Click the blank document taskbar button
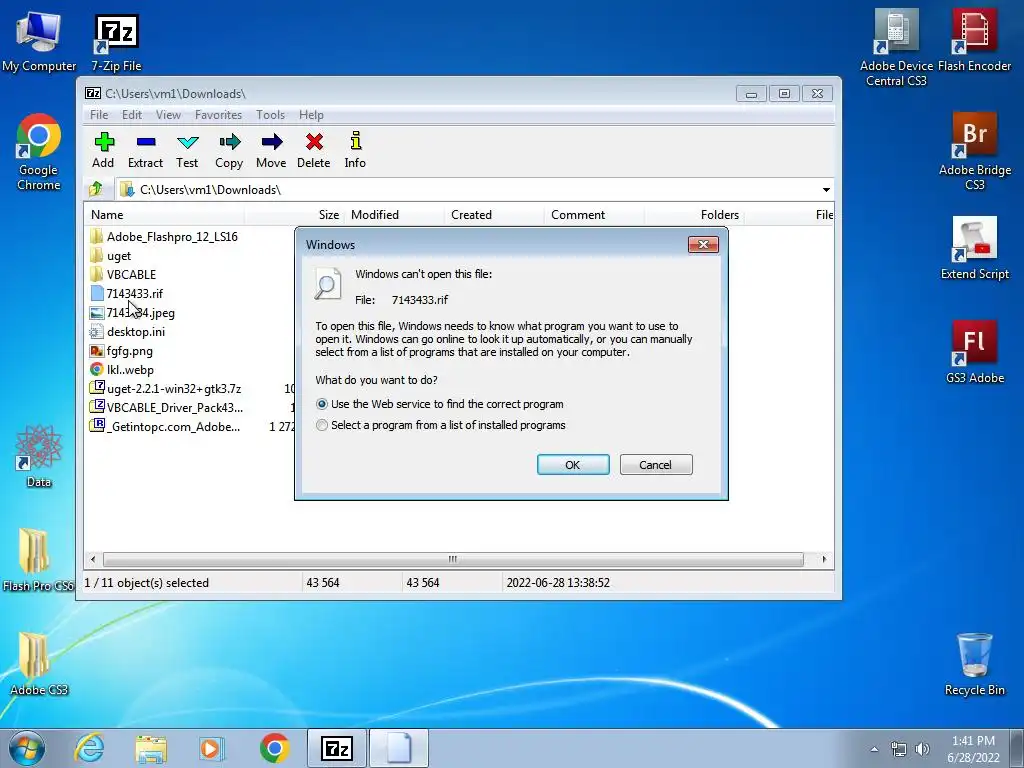This screenshot has width=1024, height=768. coord(399,748)
